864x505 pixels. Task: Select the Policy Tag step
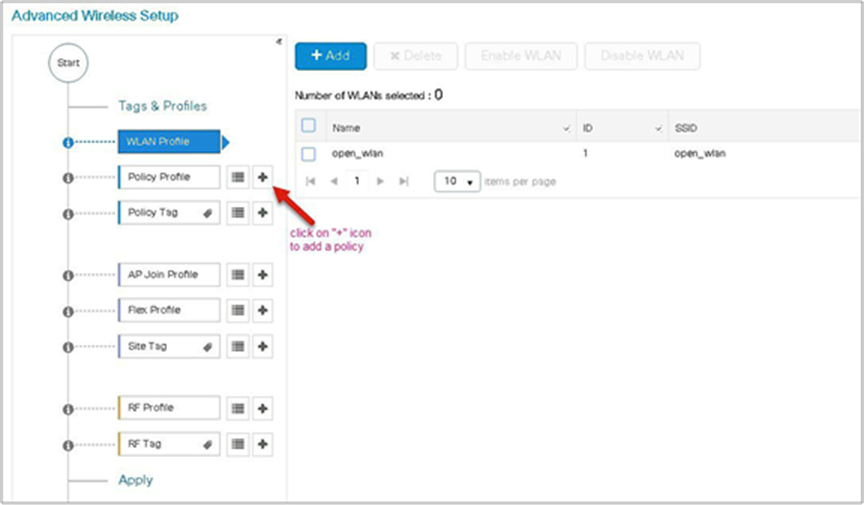(x=169, y=213)
